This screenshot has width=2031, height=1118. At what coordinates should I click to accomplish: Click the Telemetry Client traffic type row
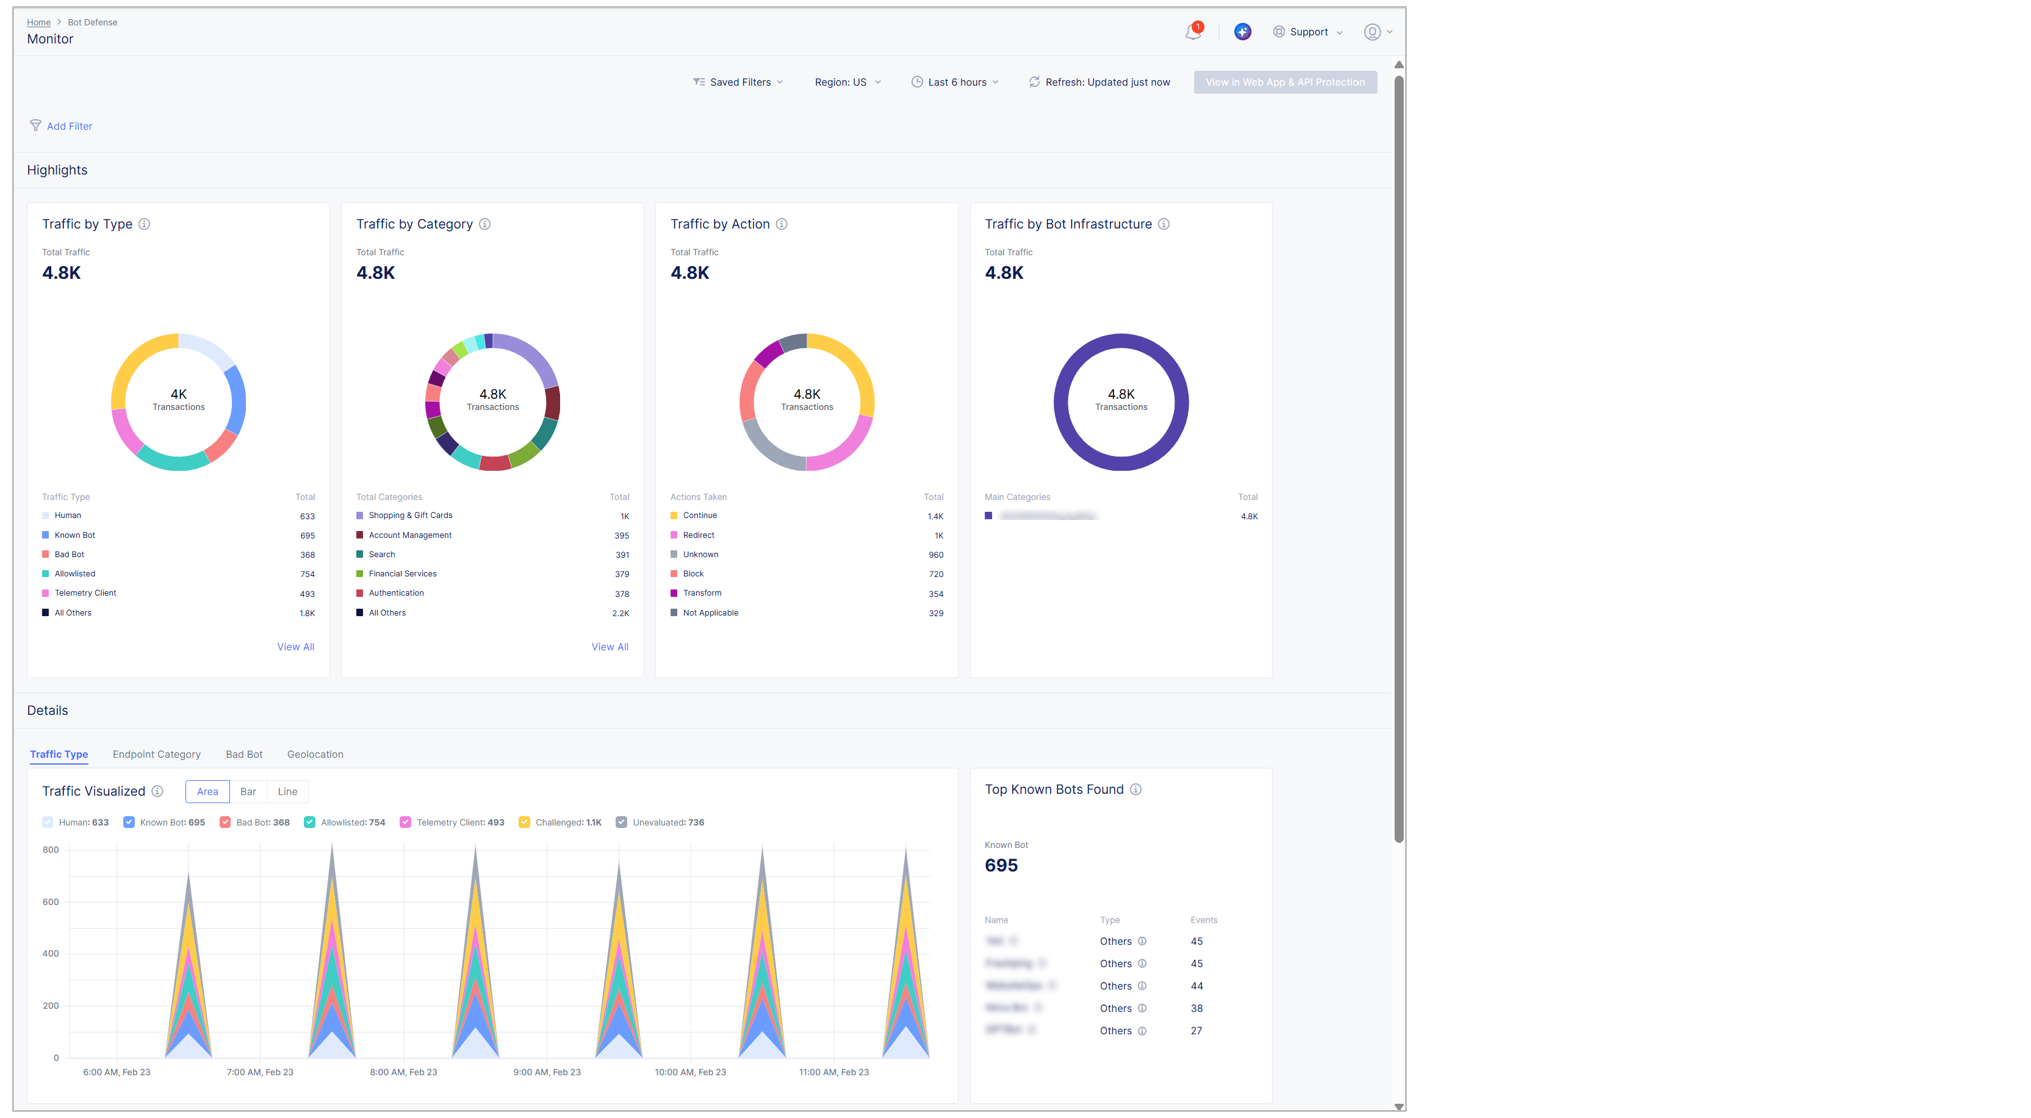pos(178,593)
